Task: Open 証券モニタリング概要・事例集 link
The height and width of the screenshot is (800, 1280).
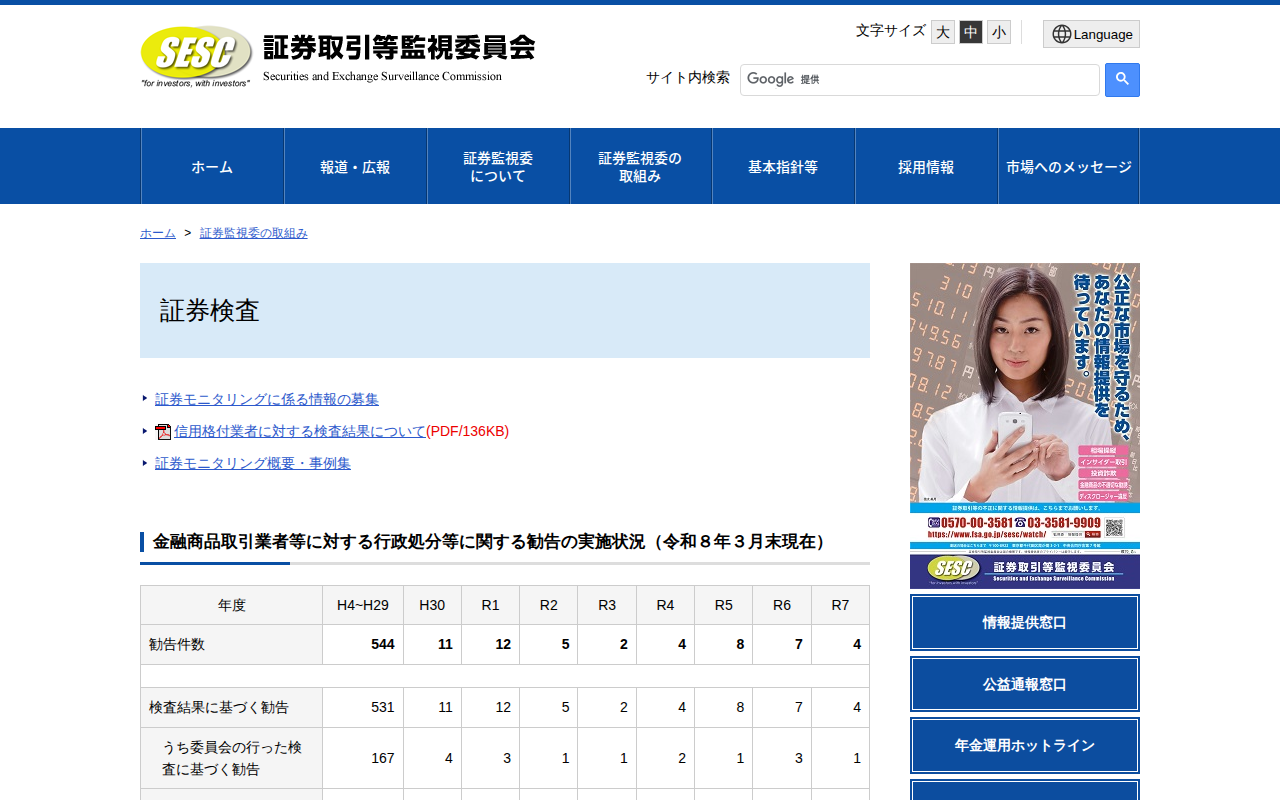Action: (253, 463)
